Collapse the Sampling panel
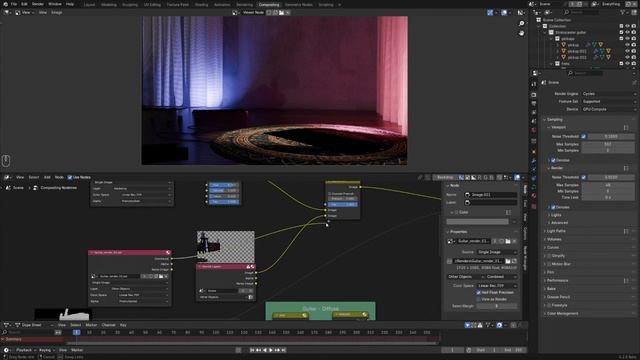 pos(555,120)
